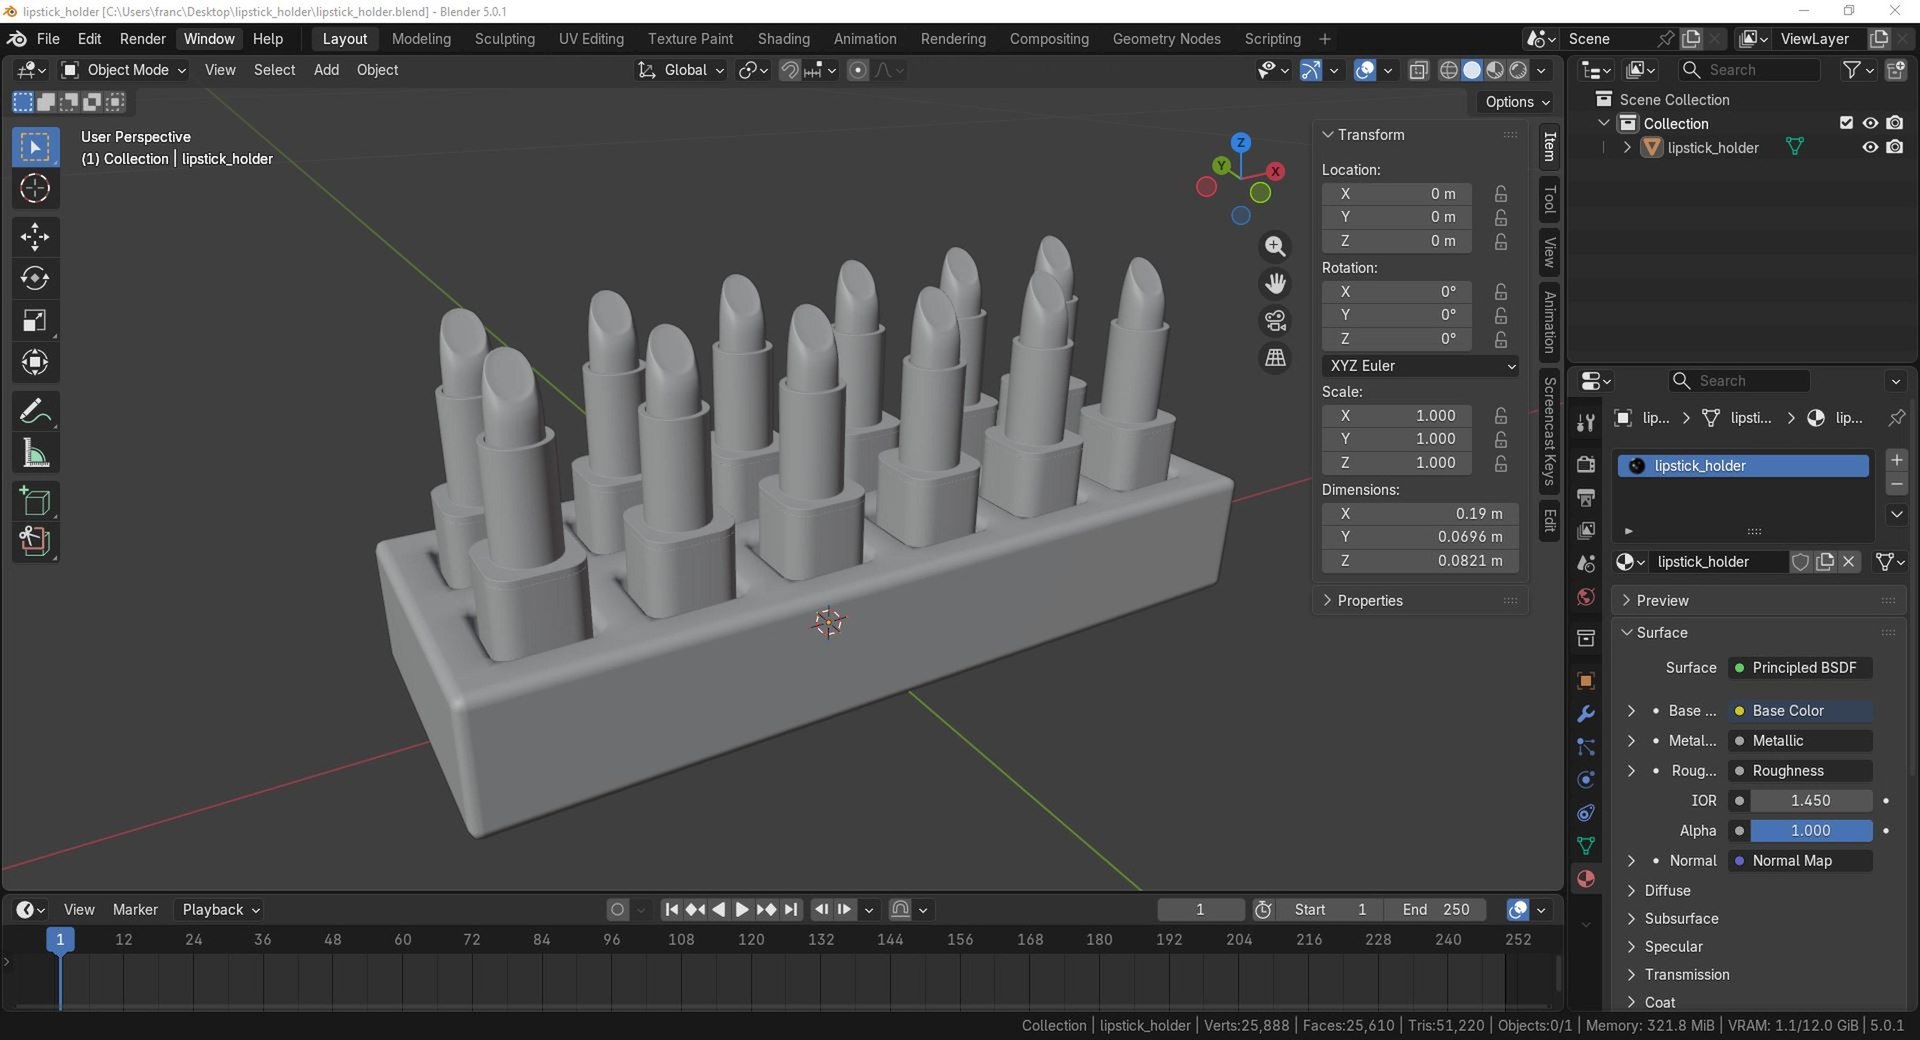Open the viewport Add menu
Screen dimensions: 1920x1040
click(x=326, y=70)
